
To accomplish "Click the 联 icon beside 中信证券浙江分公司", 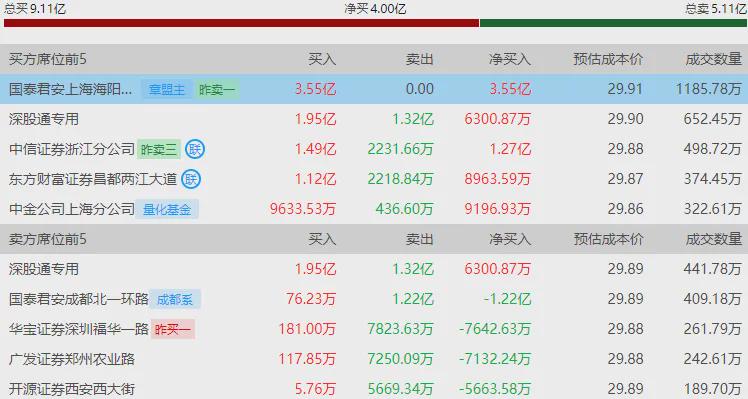I will pyautogui.click(x=195, y=149).
